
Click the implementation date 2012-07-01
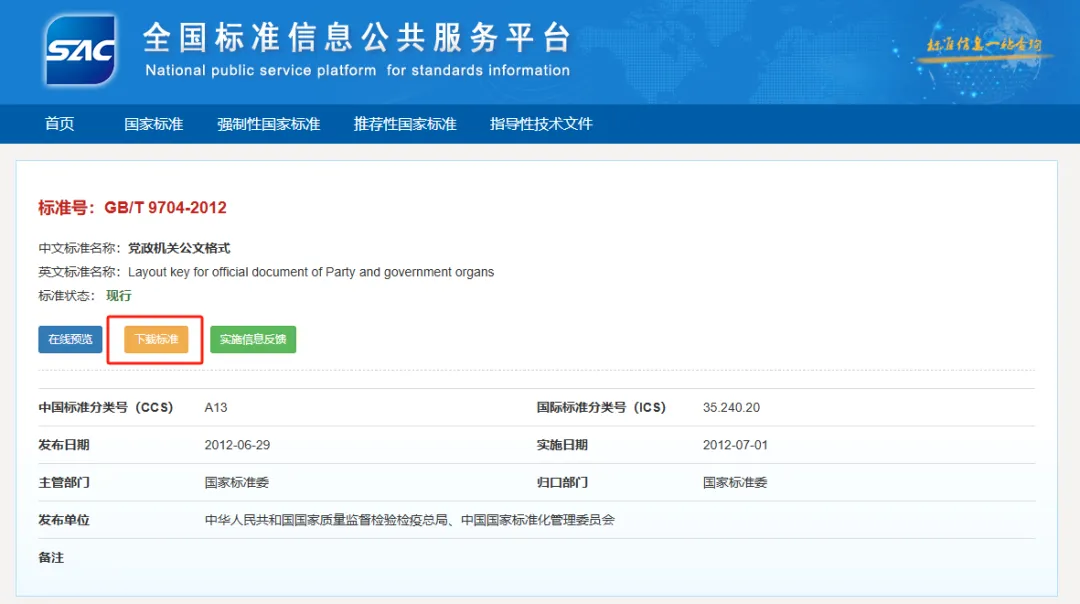tap(735, 445)
